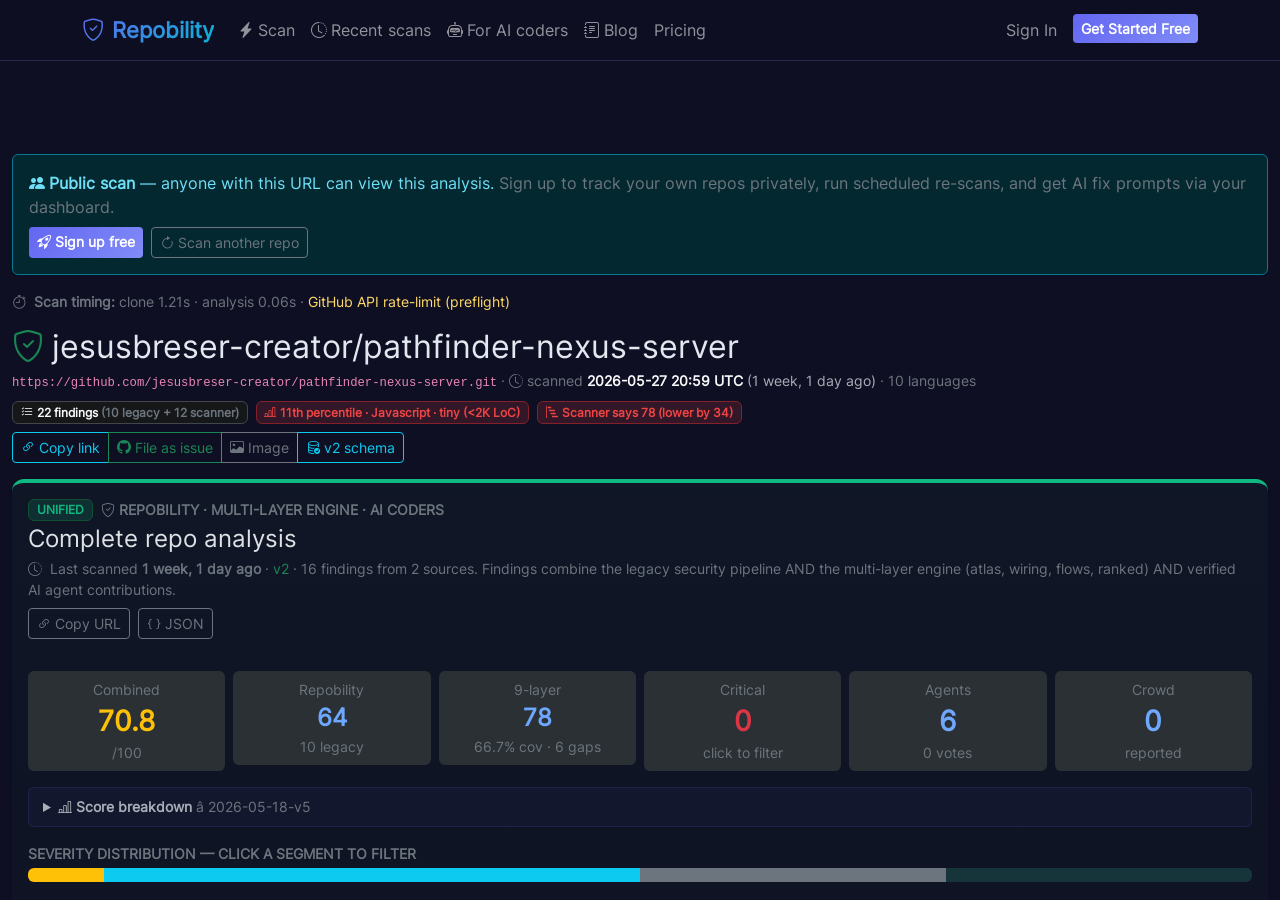Visit the Blog section
The image size is (1280, 900).
tap(611, 30)
